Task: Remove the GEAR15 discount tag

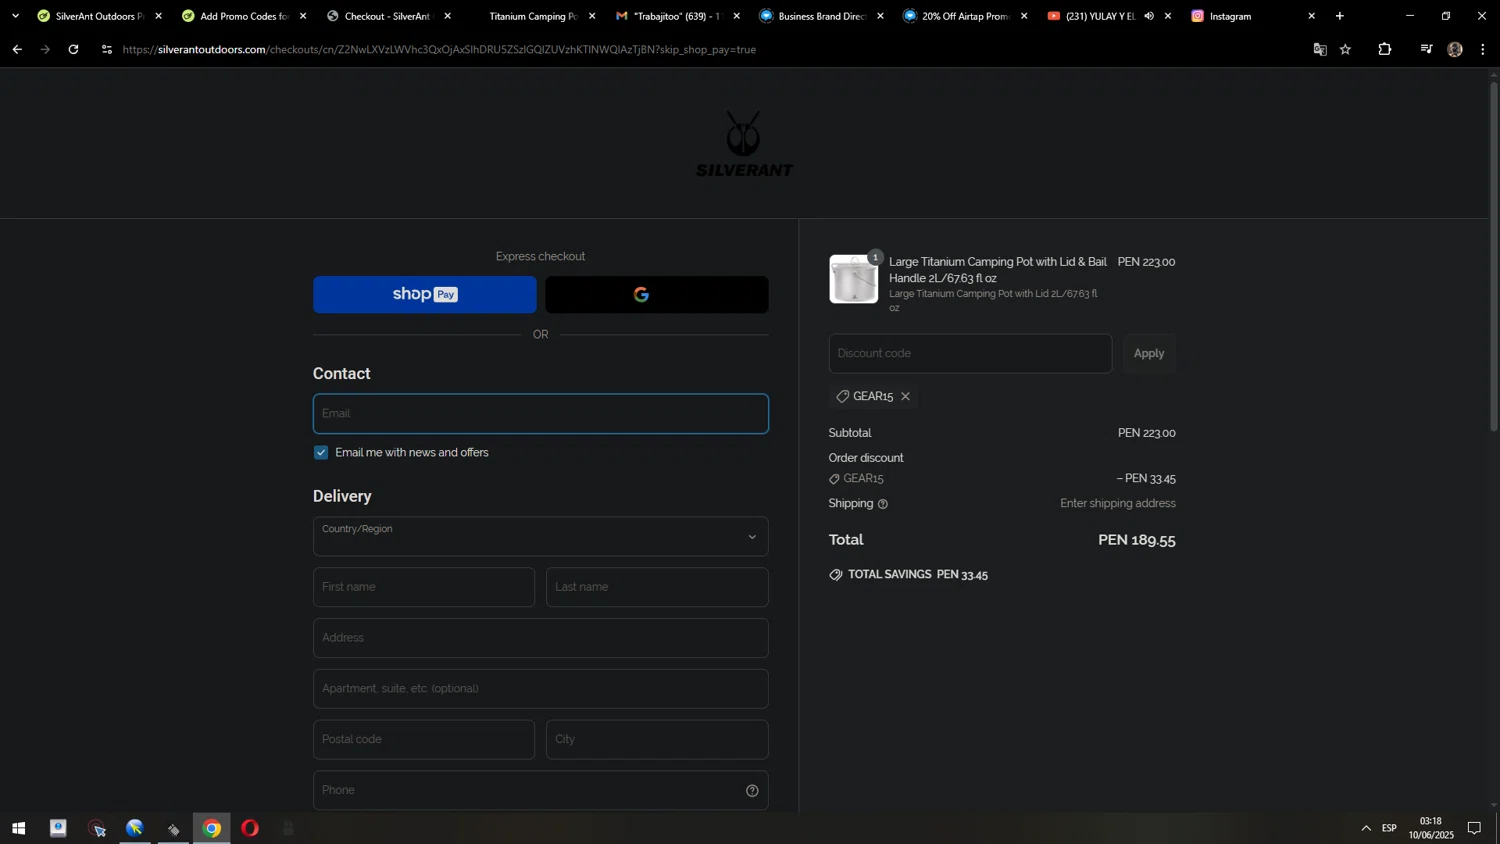Action: coord(905,396)
